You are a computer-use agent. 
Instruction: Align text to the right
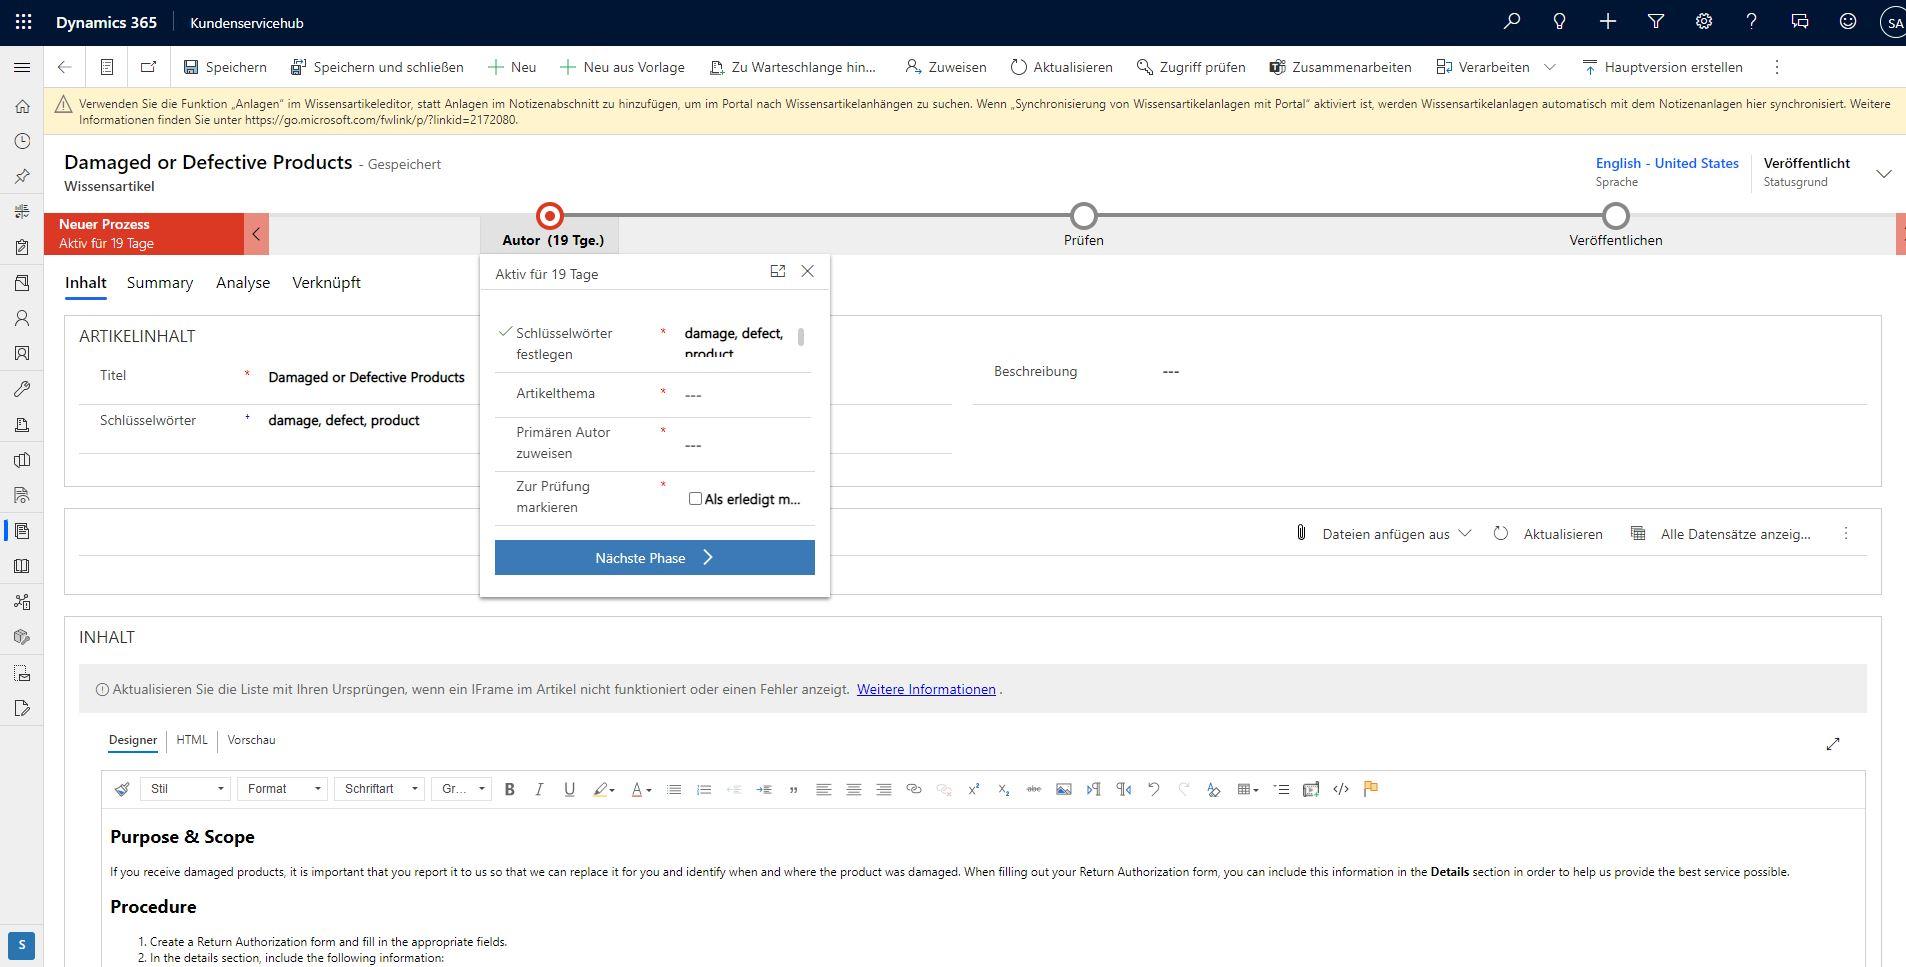pyautogui.click(x=884, y=789)
